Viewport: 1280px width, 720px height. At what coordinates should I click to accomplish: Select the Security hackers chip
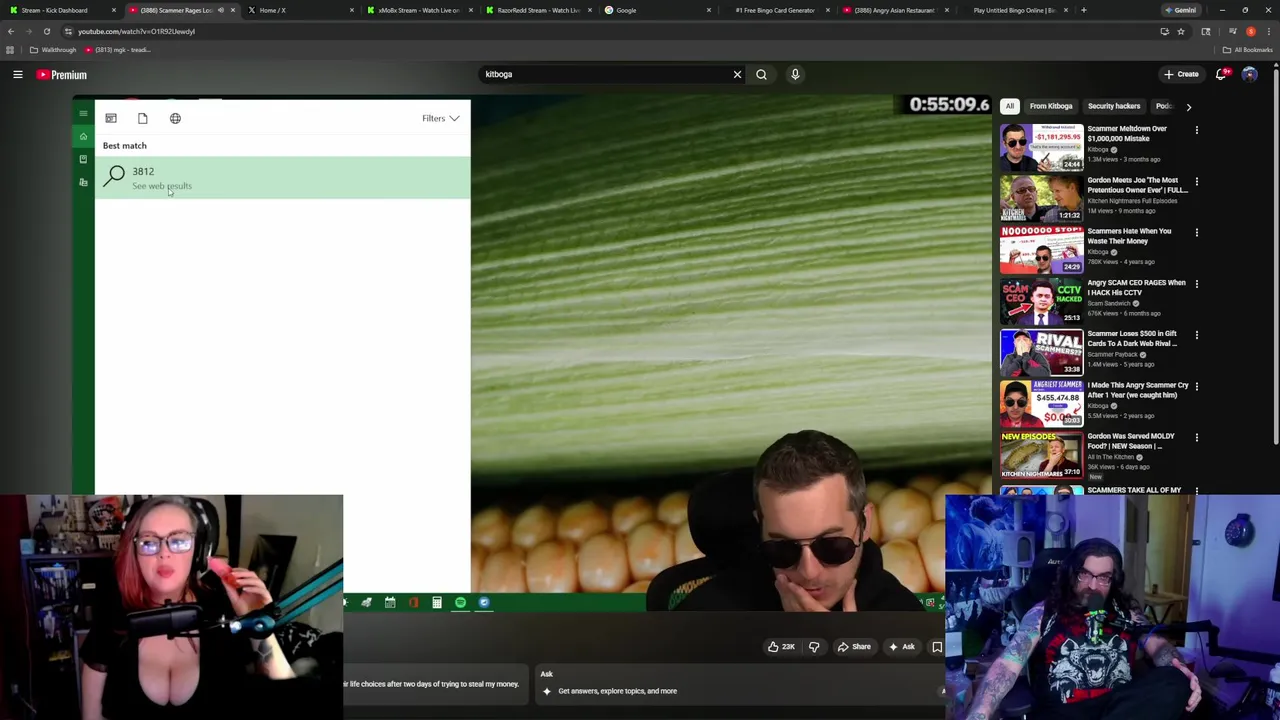[1113, 106]
